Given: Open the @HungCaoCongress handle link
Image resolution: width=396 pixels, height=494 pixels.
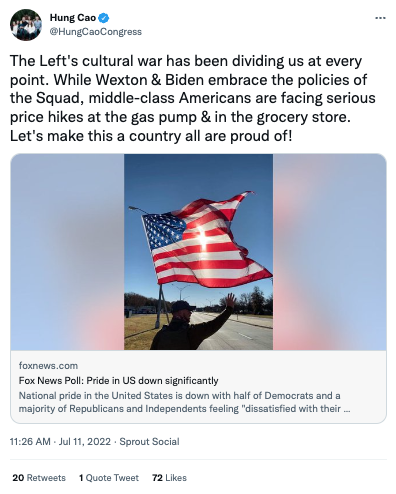Looking at the screenshot, I should point(96,32).
